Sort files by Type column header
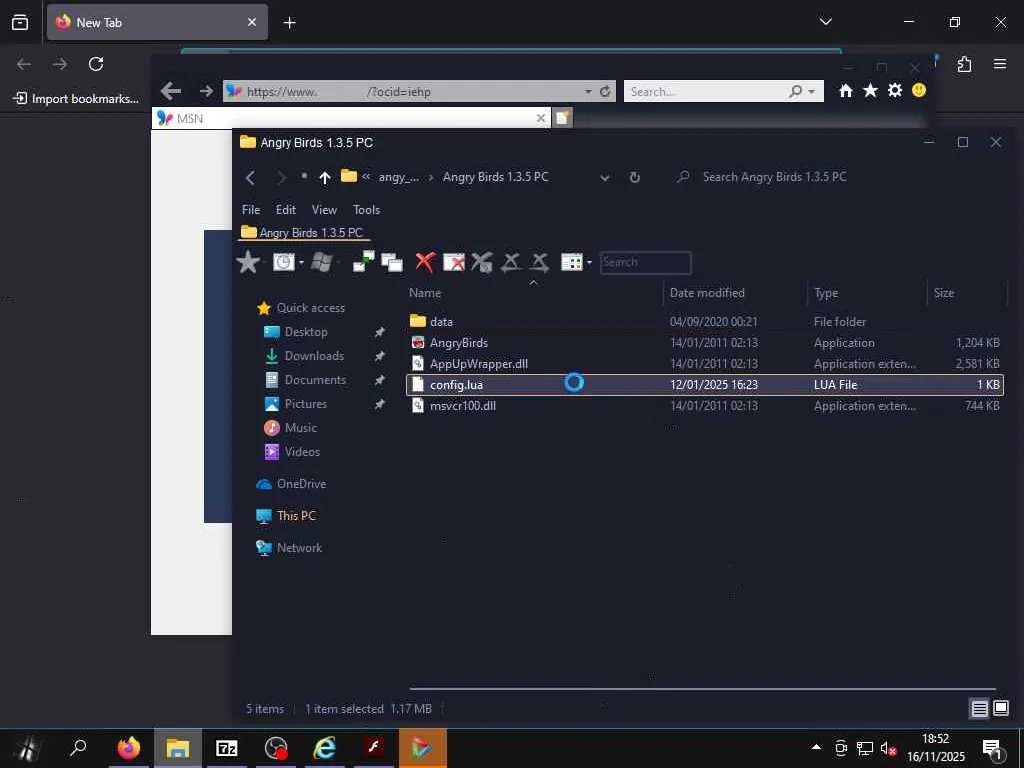 click(825, 293)
